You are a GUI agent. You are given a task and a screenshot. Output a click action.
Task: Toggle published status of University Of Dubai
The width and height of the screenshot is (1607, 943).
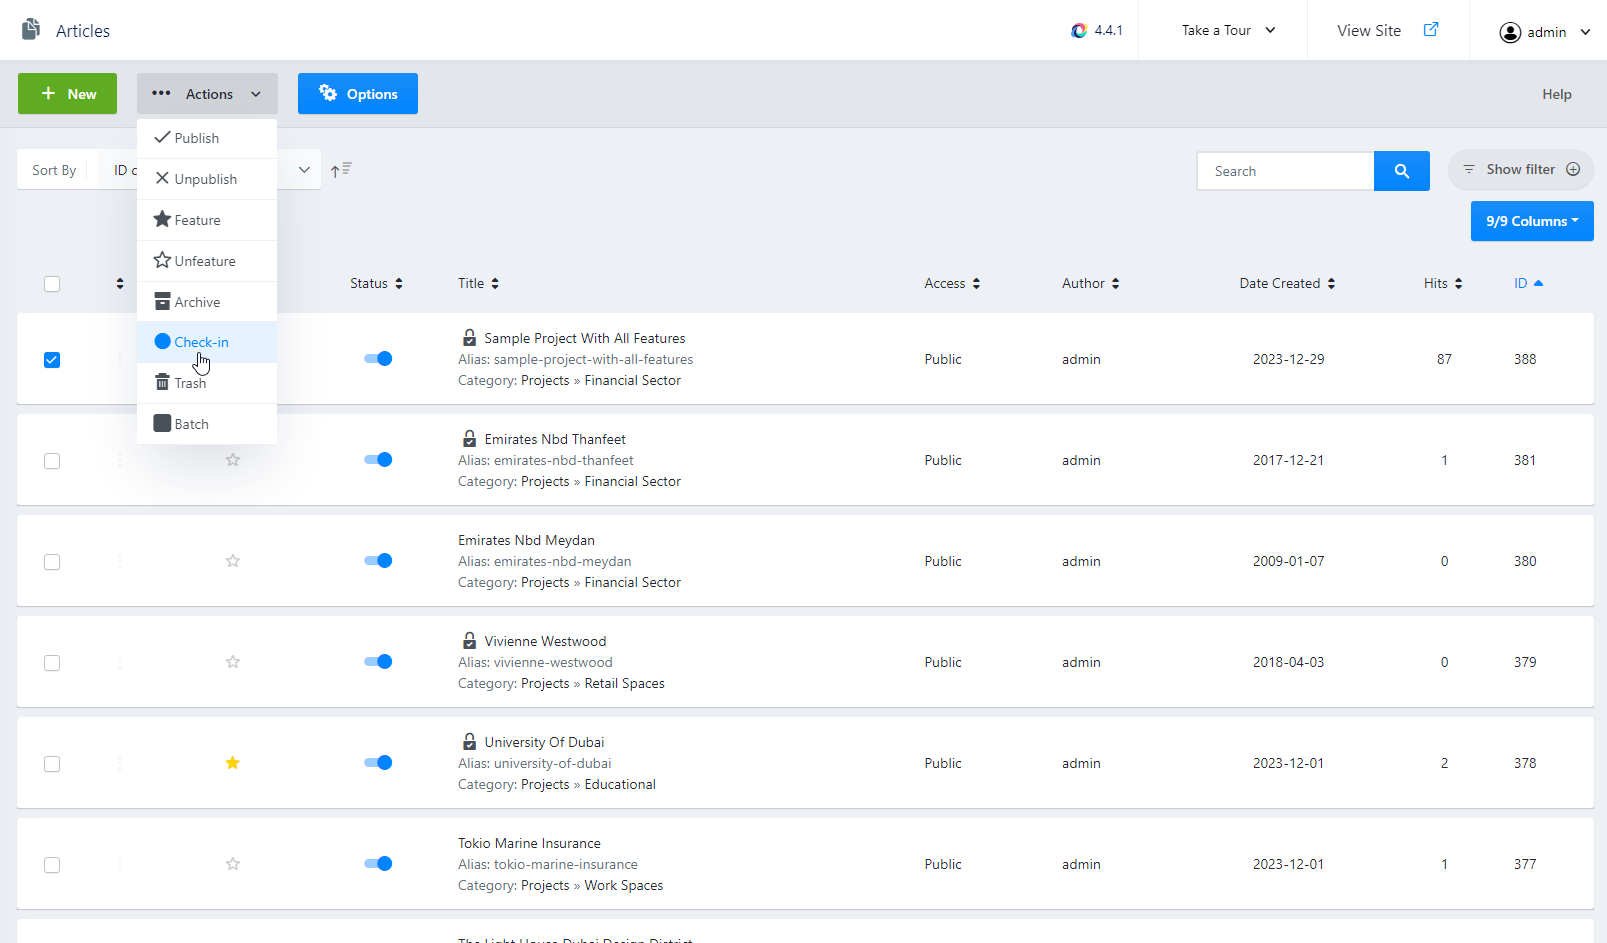coord(378,763)
